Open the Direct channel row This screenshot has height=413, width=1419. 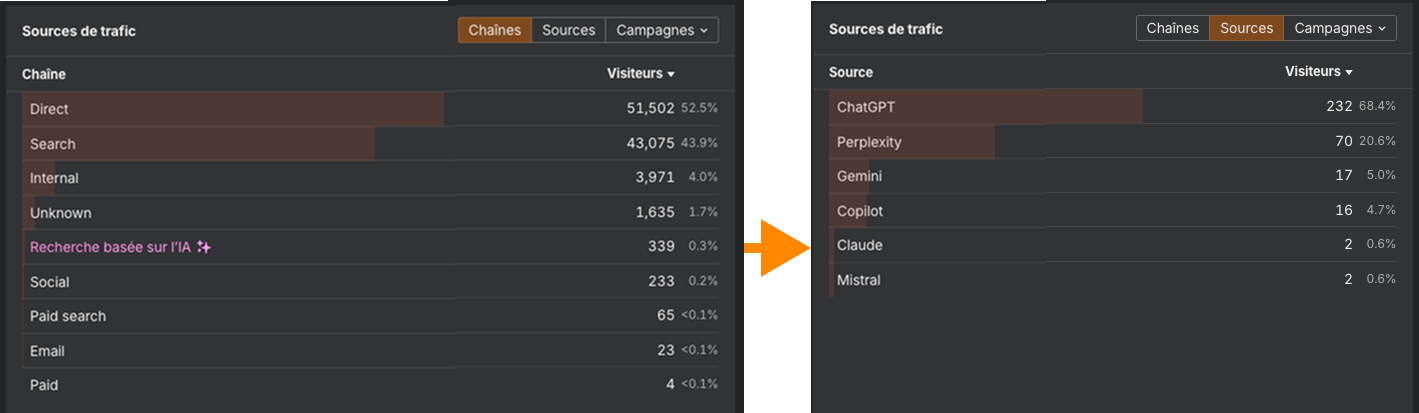(x=370, y=109)
